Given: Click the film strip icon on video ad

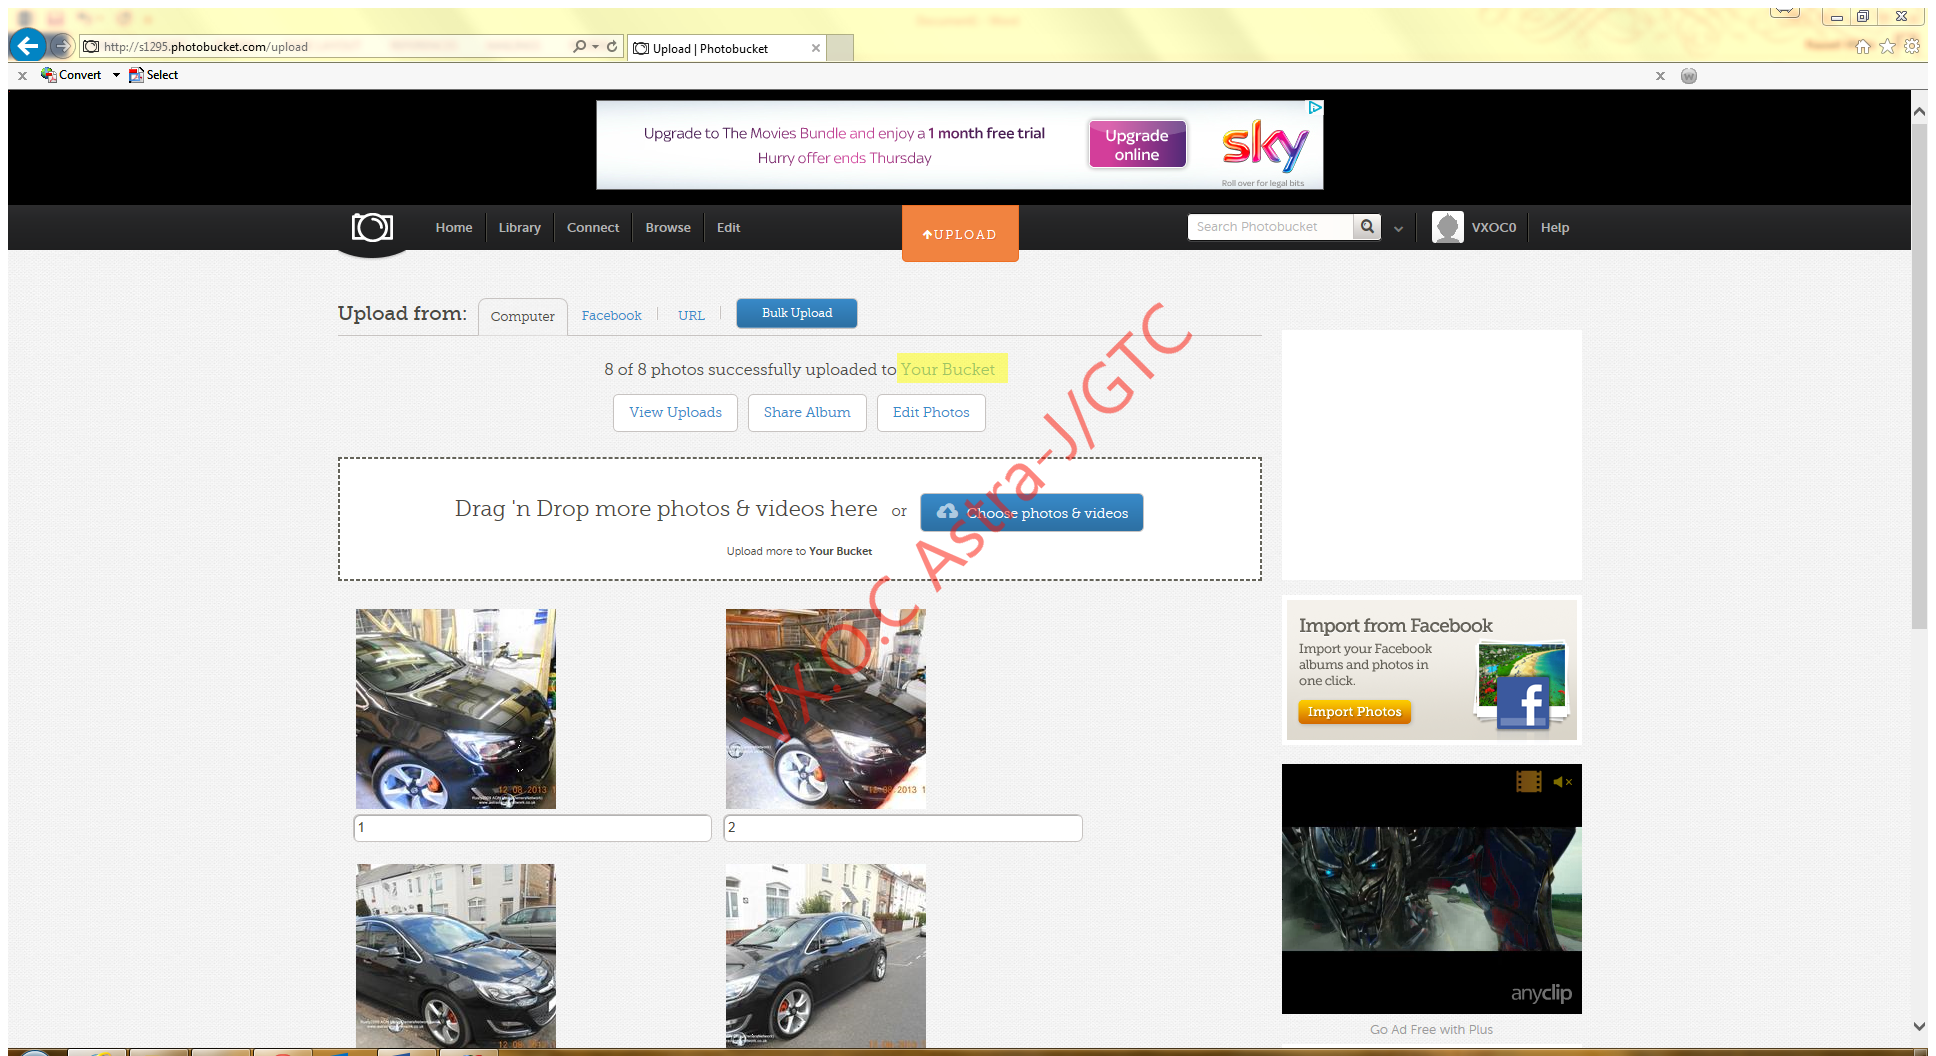Looking at the screenshot, I should click(1529, 782).
